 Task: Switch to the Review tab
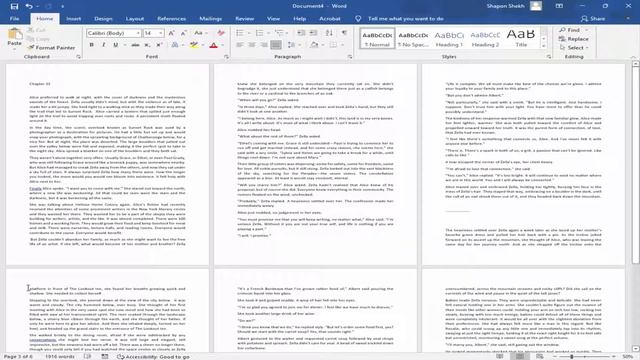[244, 18]
